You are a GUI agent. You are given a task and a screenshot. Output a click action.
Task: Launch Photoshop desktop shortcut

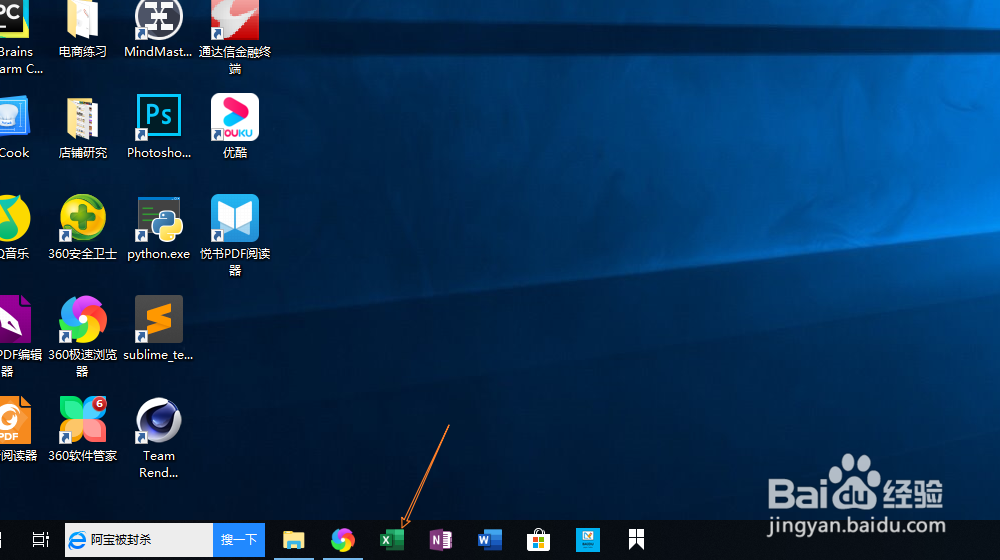(x=159, y=127)
